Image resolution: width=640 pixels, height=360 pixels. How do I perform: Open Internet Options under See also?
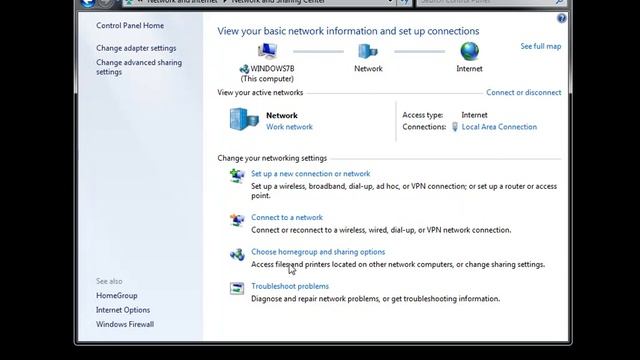tap(123, 310)
